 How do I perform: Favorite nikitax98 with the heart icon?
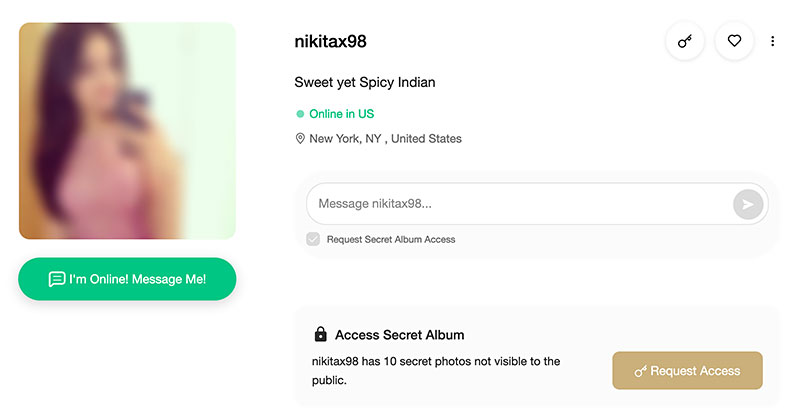click(x=734, y=41)
